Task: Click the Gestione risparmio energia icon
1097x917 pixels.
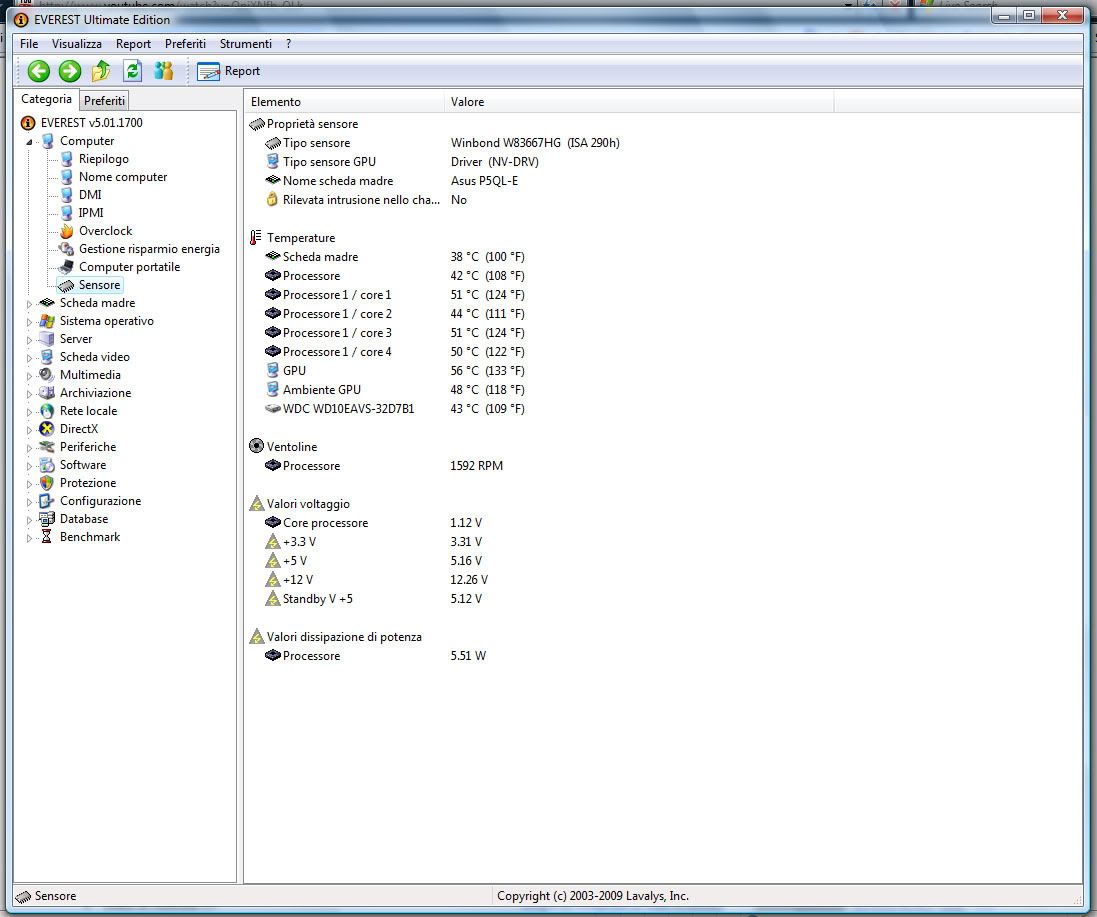Action: point(66,249)
